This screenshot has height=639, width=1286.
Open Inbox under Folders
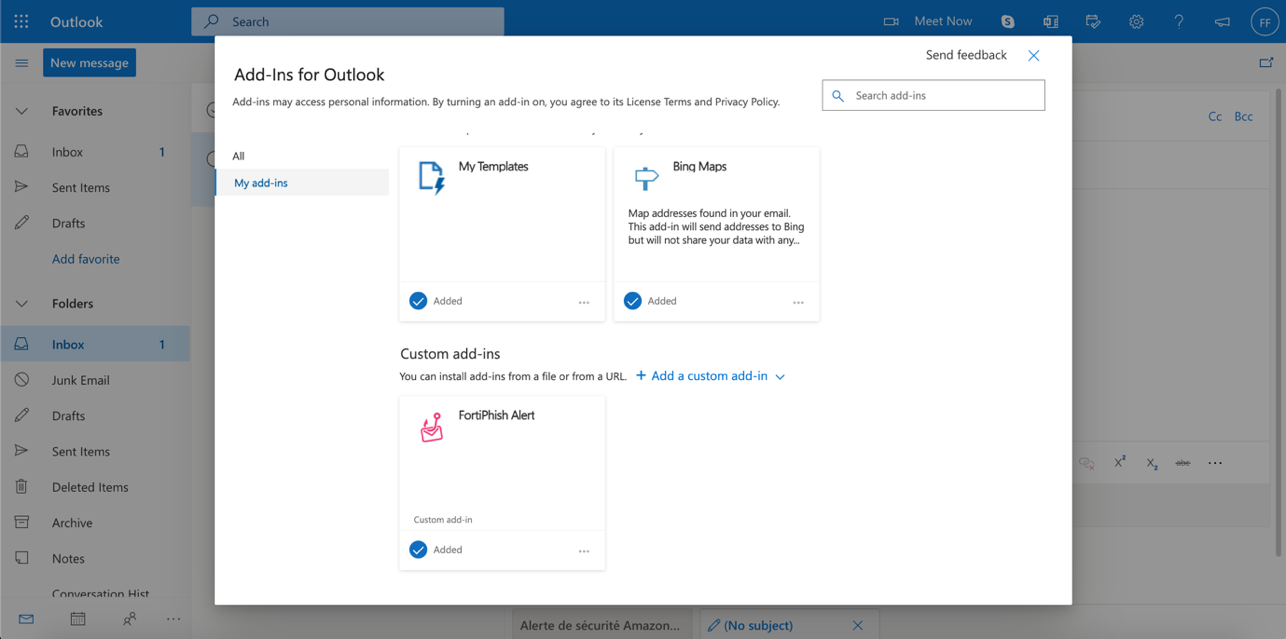pyautogui.click(x=95, y=344)
